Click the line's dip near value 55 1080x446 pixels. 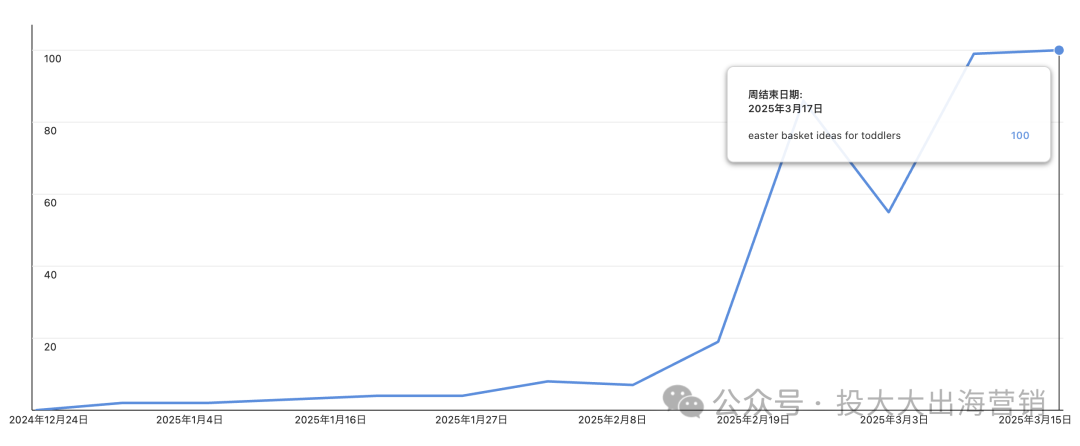click(x=889, y=211)
